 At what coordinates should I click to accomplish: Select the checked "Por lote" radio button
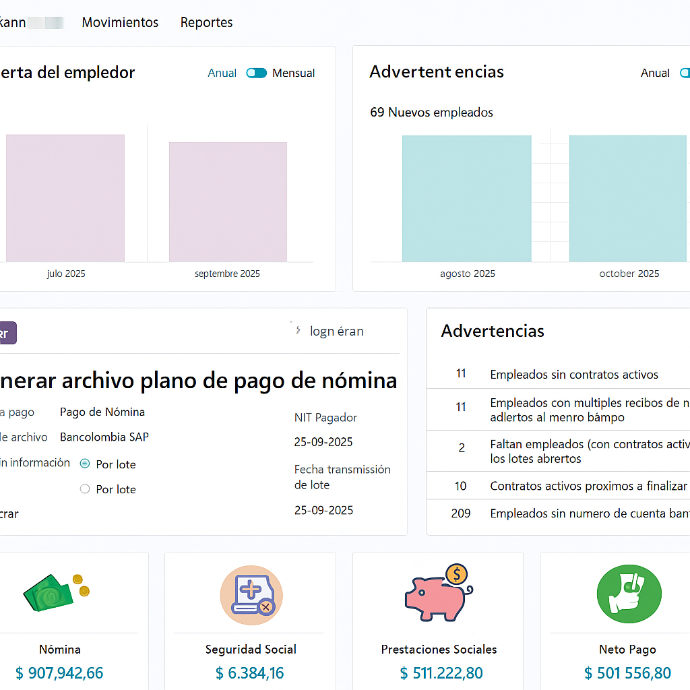pyautogui.click(x=85, y=464)
